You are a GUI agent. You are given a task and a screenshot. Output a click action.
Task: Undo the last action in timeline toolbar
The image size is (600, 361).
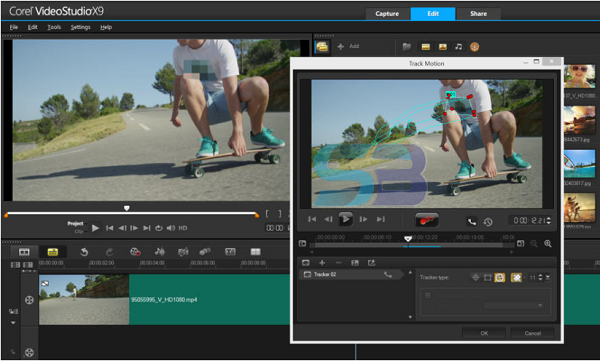[84, 252]
